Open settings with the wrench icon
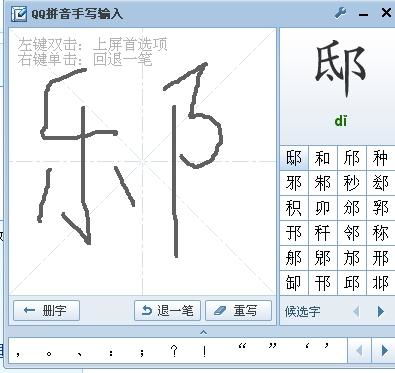395x373 pixels. pyautogui.click(x=340, y=13)
